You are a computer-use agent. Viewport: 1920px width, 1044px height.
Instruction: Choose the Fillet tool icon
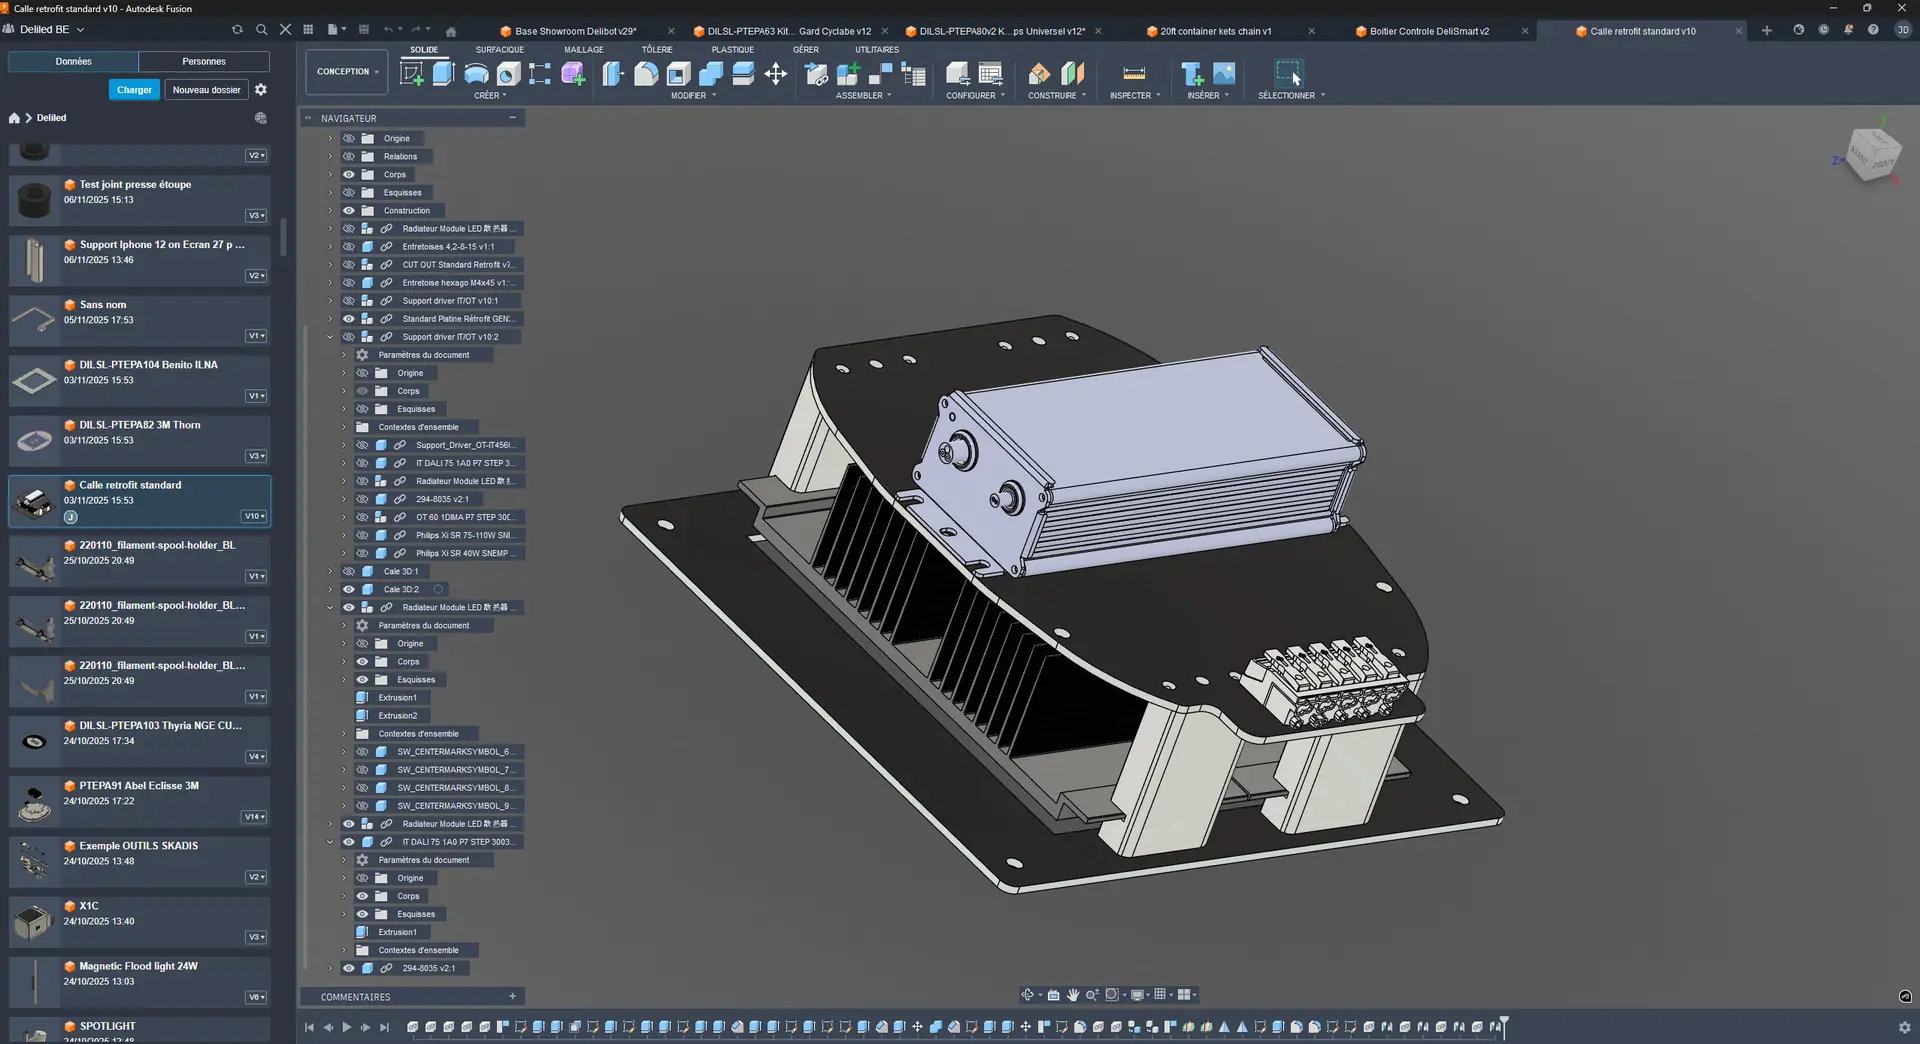[x=646, y=74]
